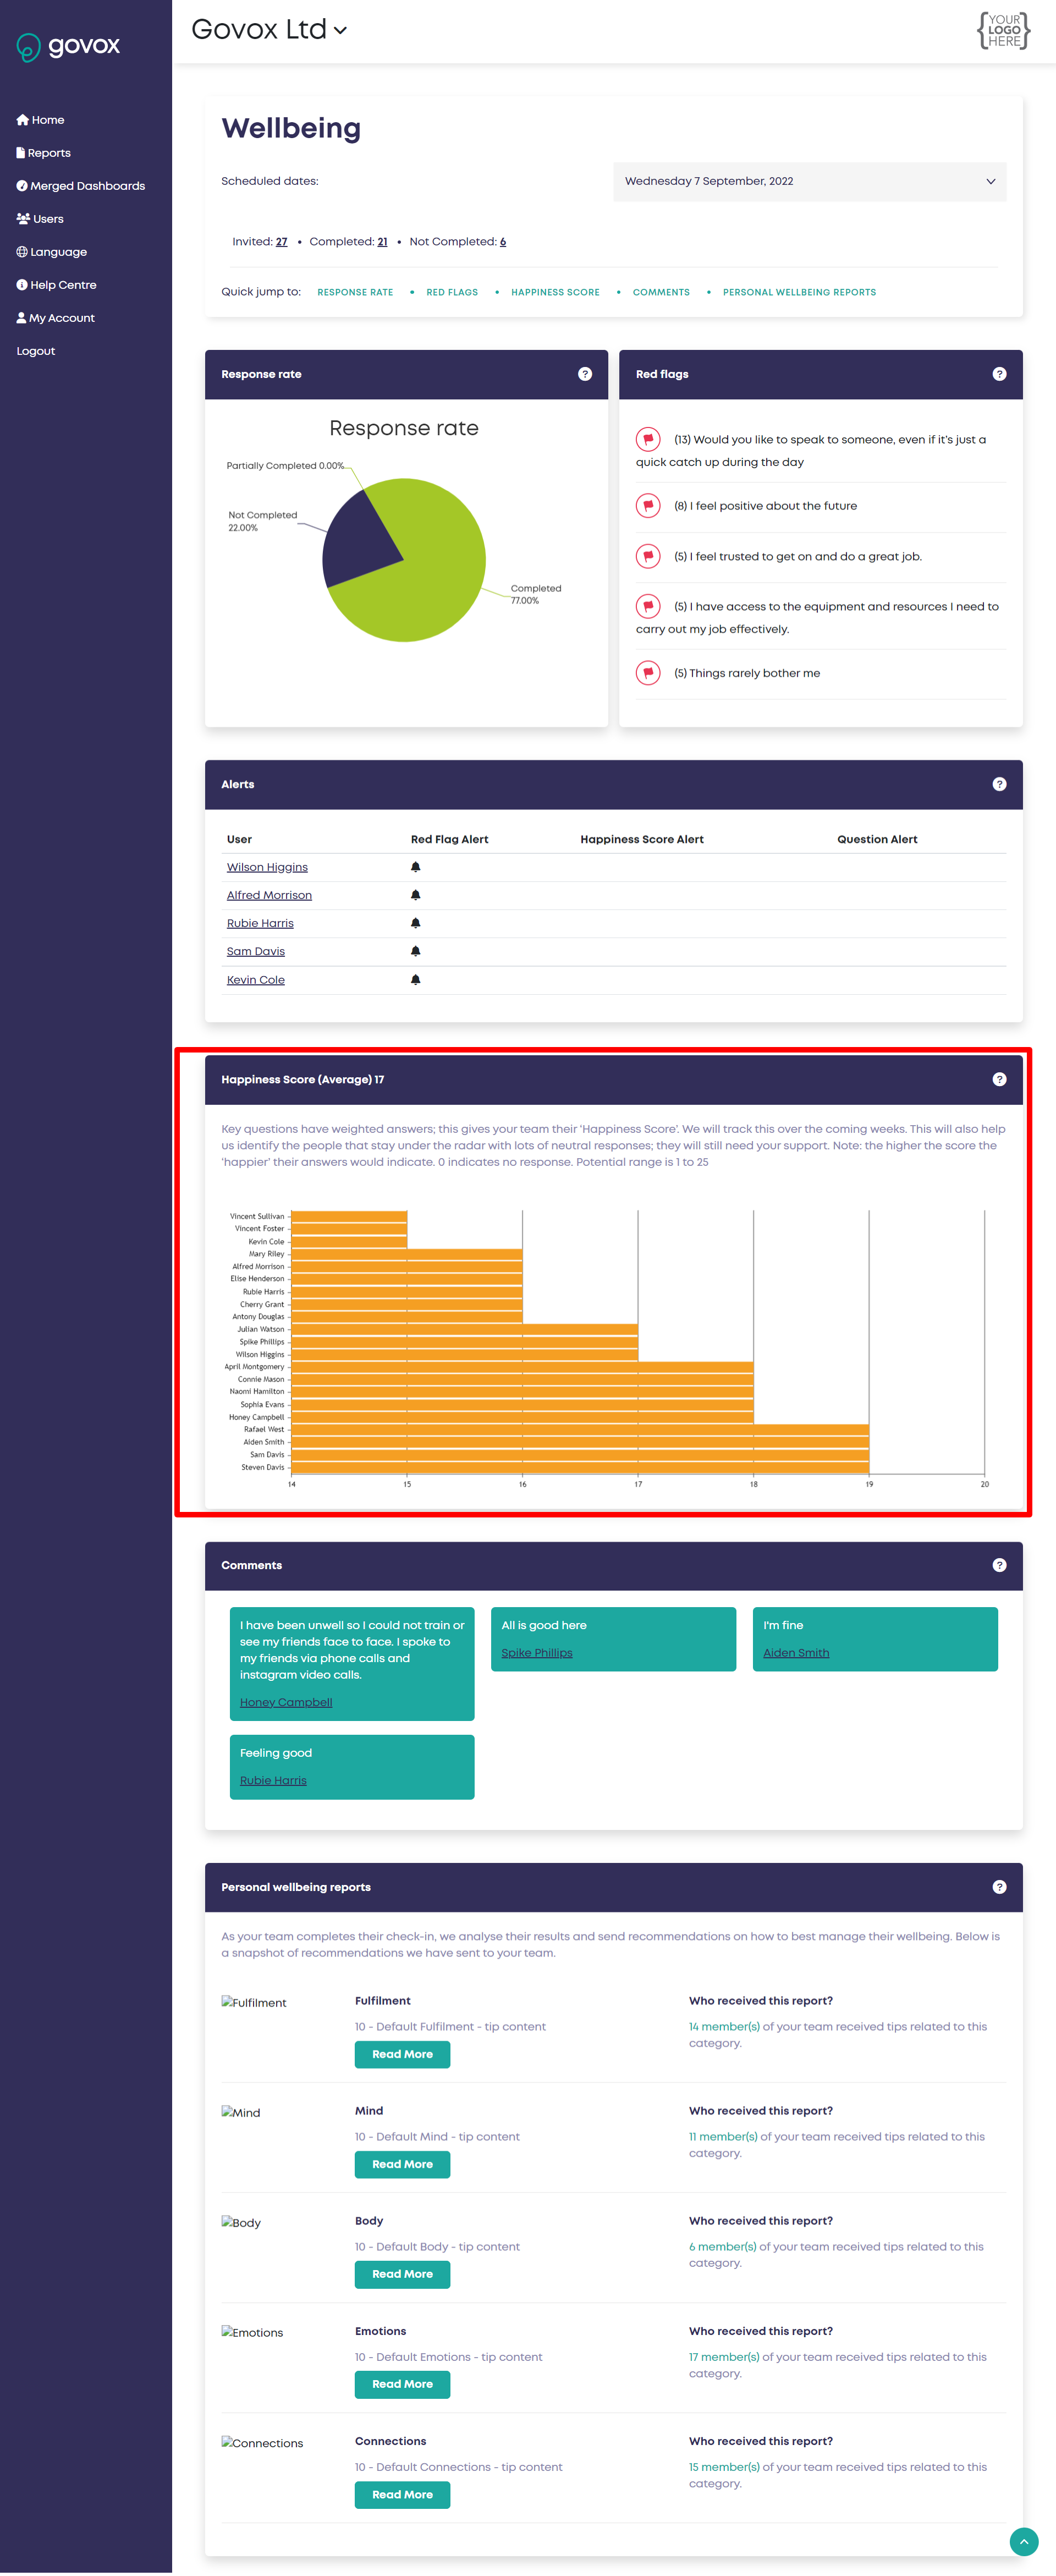Open the Language settings
This screenshot has width=1056, height=2576.
click(x=52, y=252)
